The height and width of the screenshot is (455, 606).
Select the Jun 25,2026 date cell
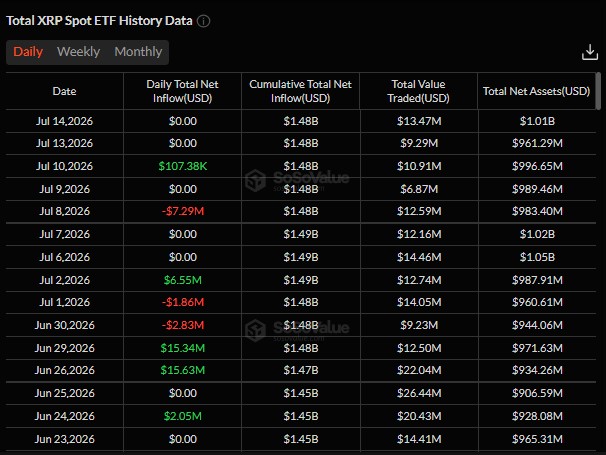tap(64, 393)
